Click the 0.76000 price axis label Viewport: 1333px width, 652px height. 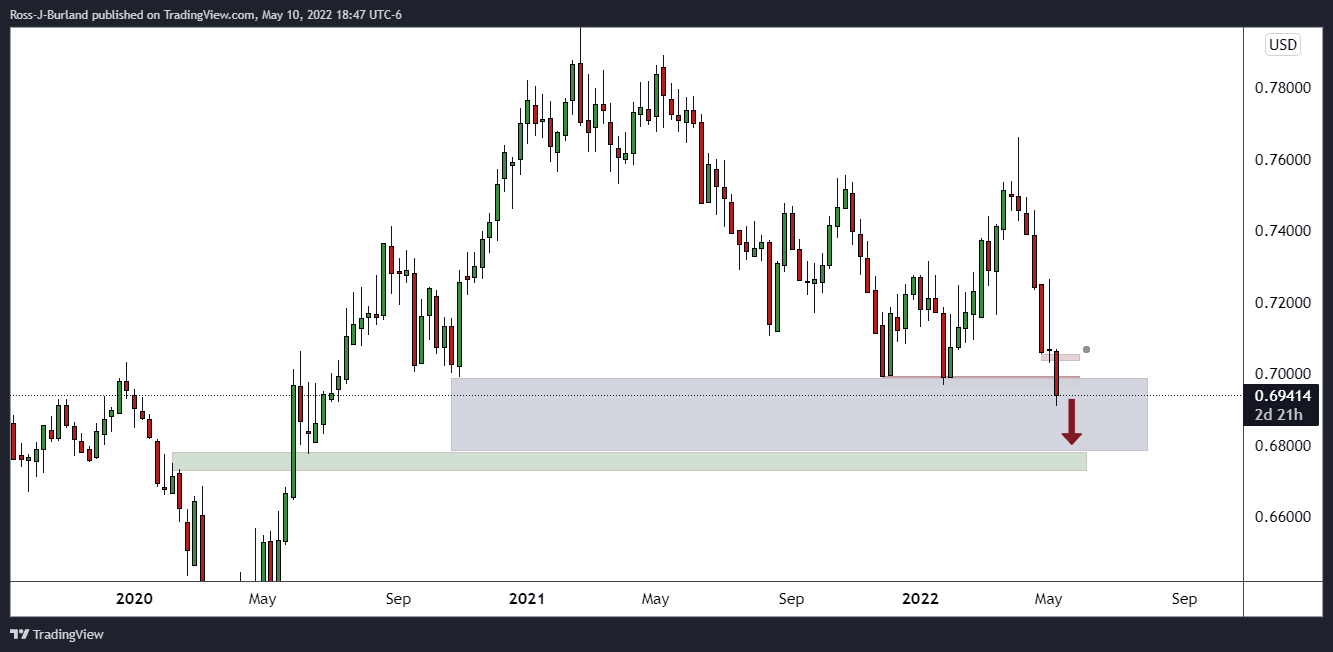point(1284,160)
